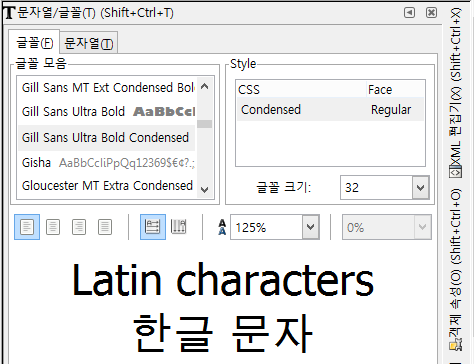Click the text tool T title icon
The height and width of the screenshot is (364, 474).
[x=9, y=13]
